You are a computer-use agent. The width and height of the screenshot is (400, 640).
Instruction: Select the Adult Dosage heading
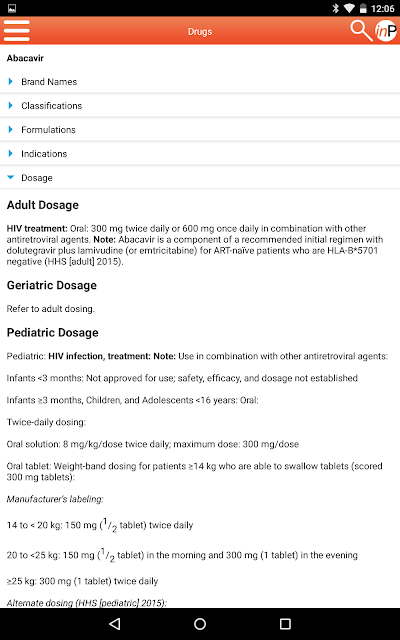click(x=42, y=205)
